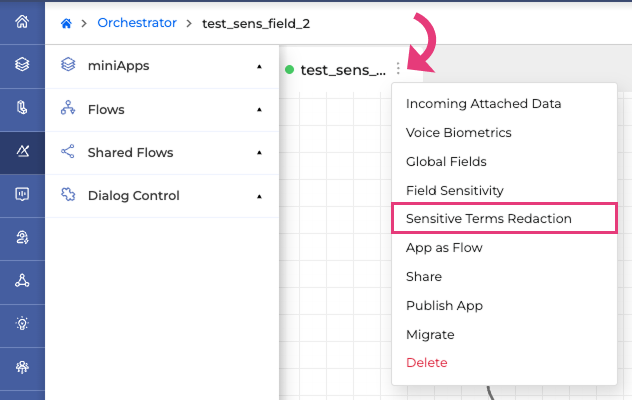
Task: Expand the Flows section arrow
Action: [259, 109]
